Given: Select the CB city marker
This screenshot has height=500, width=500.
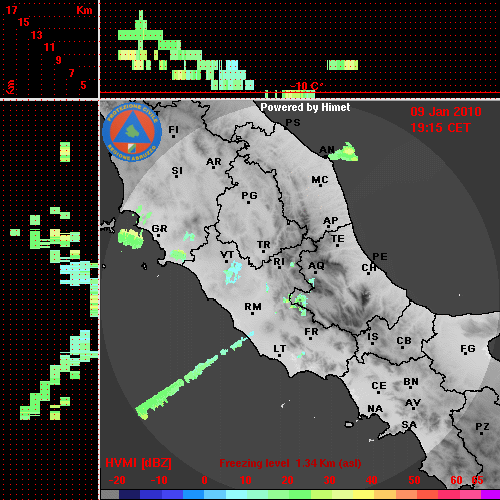Looking at the screenshot, I should point(403,347).
